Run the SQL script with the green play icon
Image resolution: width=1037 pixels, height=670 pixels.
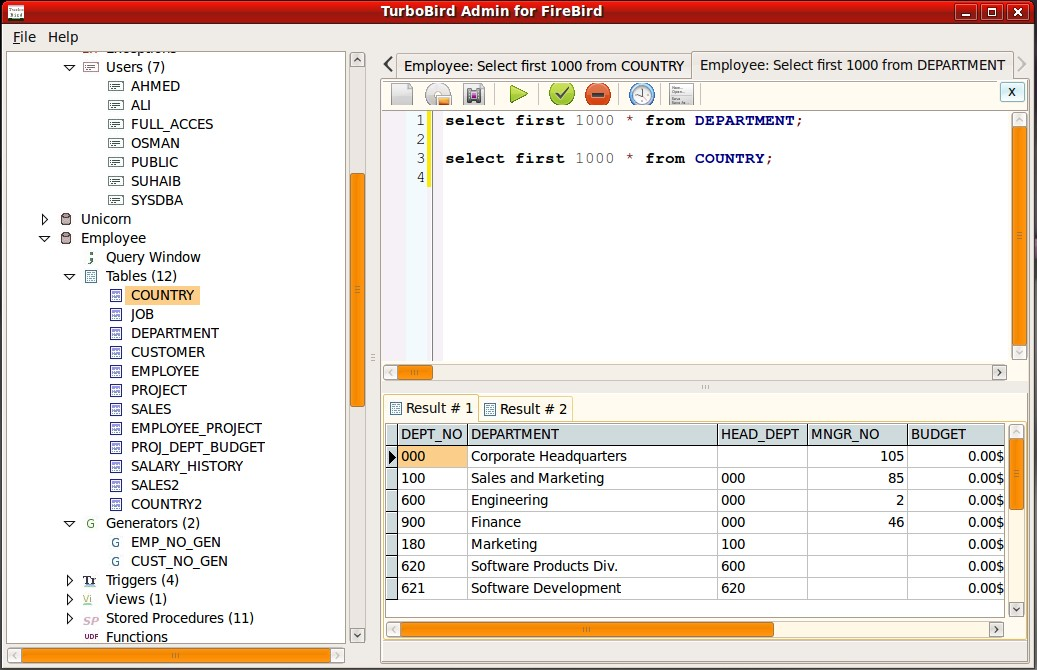pos(518,93)
